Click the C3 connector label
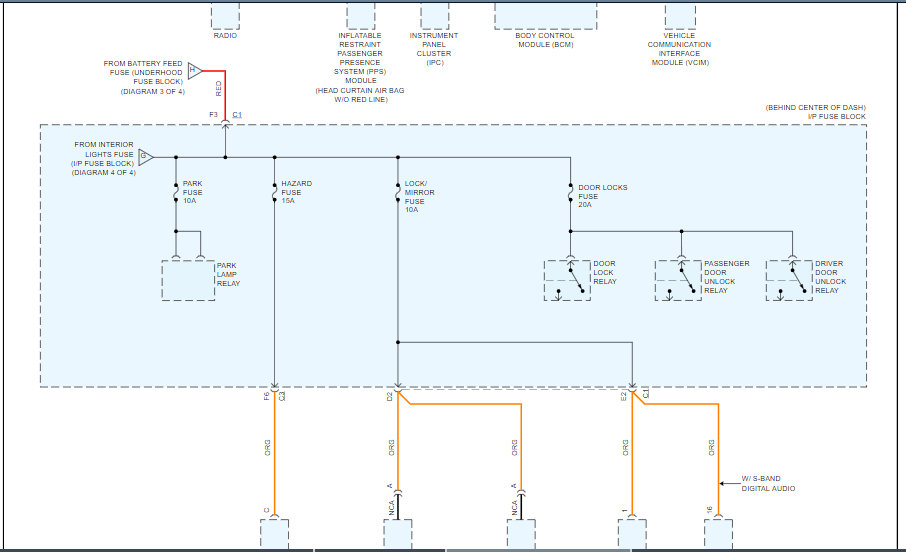The height and width of the screenshot is (552, 906). coord(282,397)
